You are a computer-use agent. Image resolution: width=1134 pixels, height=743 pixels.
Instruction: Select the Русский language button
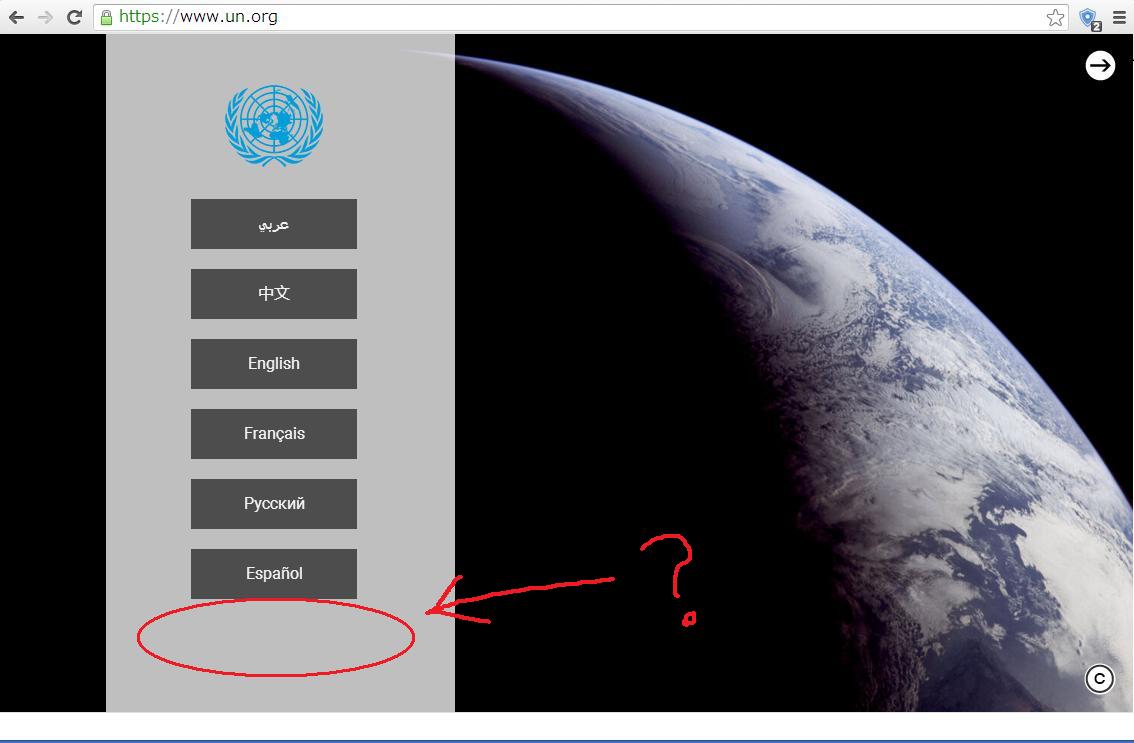[274, 504]
